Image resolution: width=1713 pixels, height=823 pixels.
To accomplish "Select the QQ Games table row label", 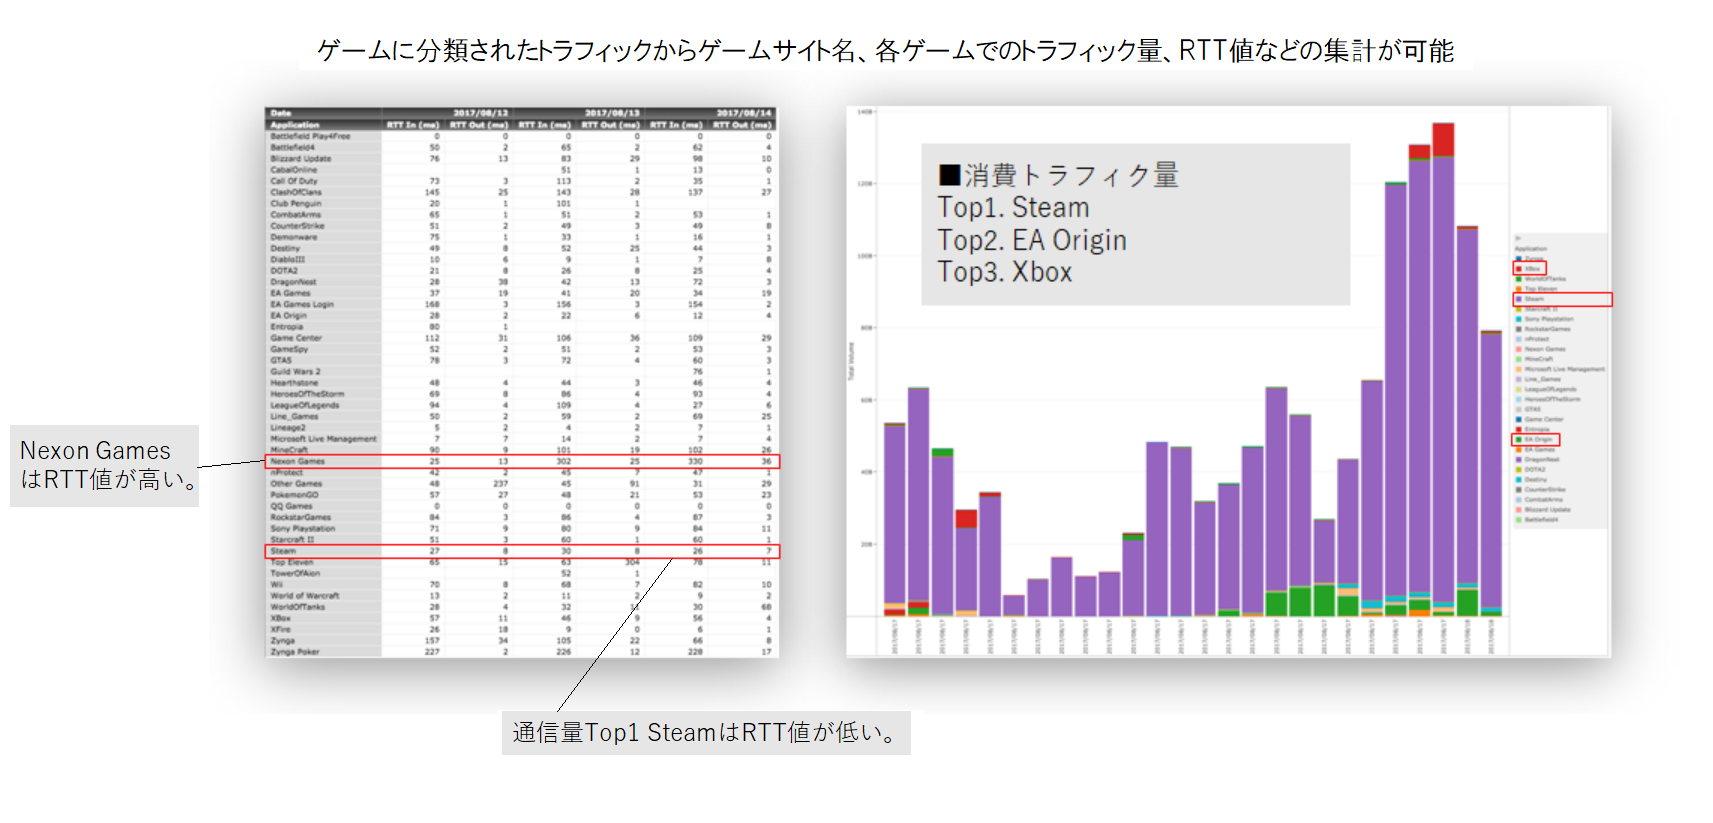I will 291,506.
